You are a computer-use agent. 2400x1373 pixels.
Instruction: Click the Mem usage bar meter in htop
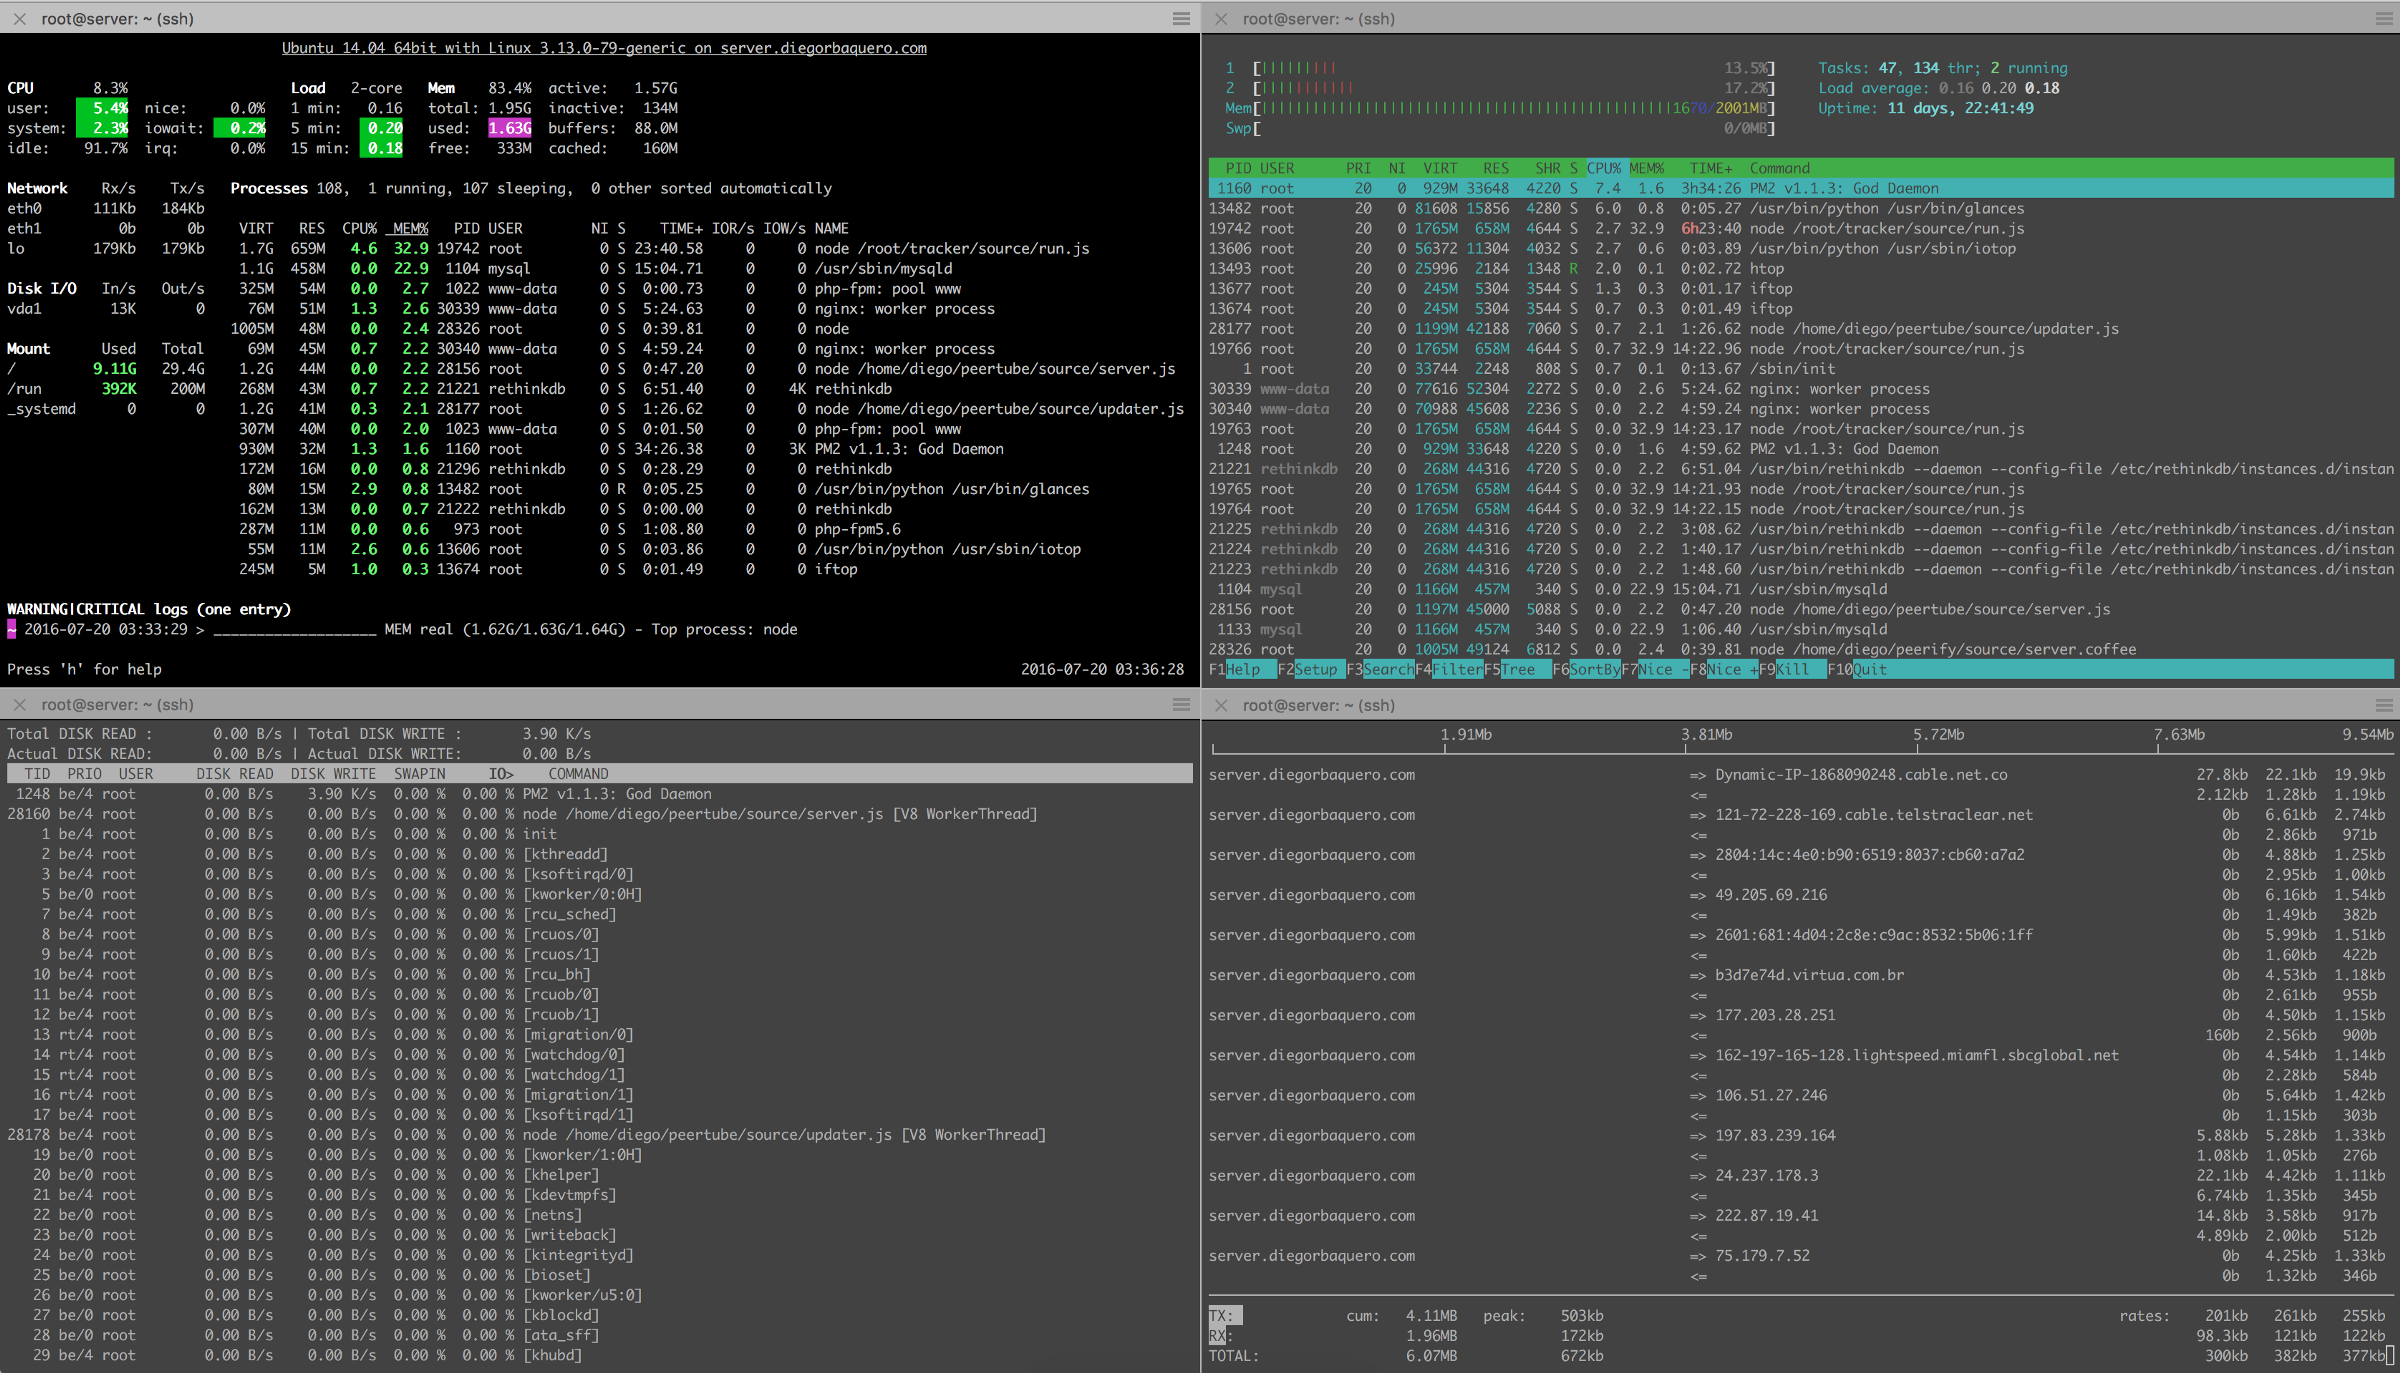point(1500,108)
